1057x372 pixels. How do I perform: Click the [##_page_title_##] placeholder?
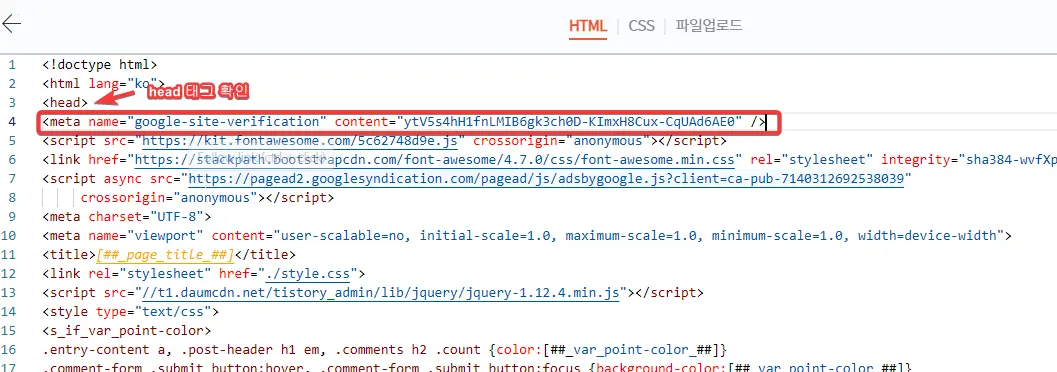(164, 255)
